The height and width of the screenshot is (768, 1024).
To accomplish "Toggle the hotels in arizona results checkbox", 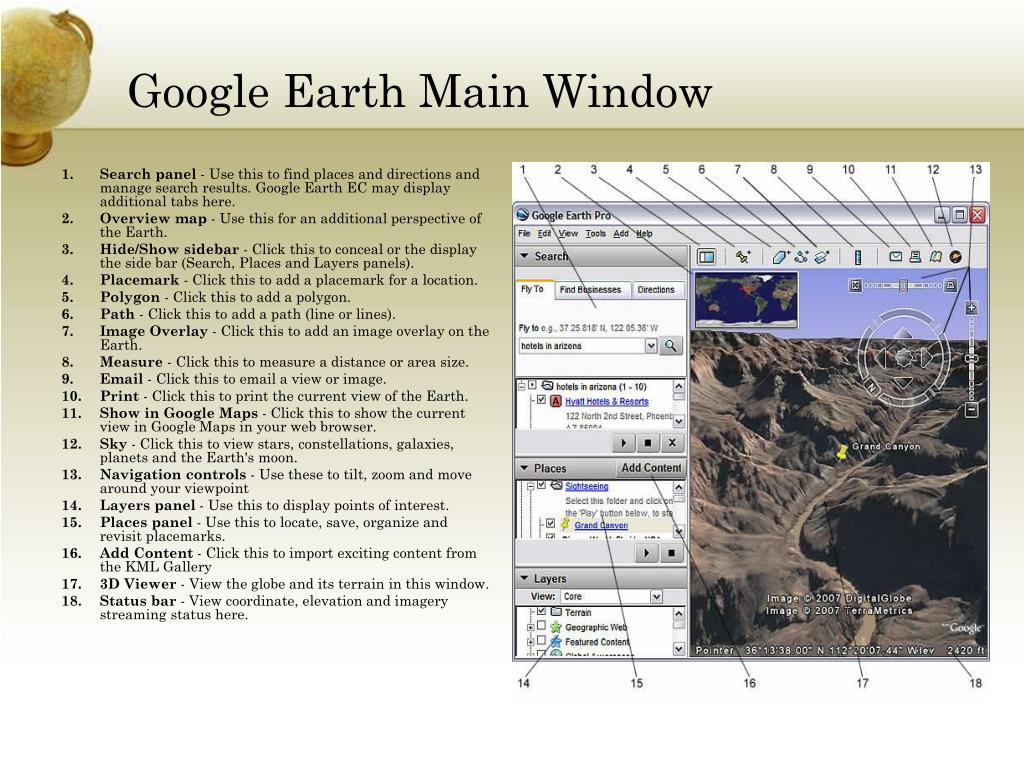I will click(532, 385).
